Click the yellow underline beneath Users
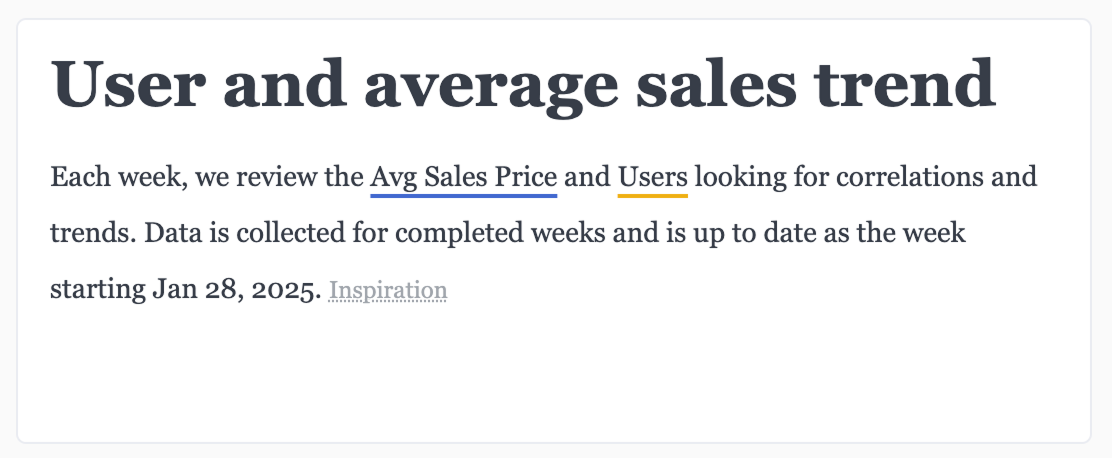The height and width of the screenshot is (458, 1112). click(x=652, y=196)
